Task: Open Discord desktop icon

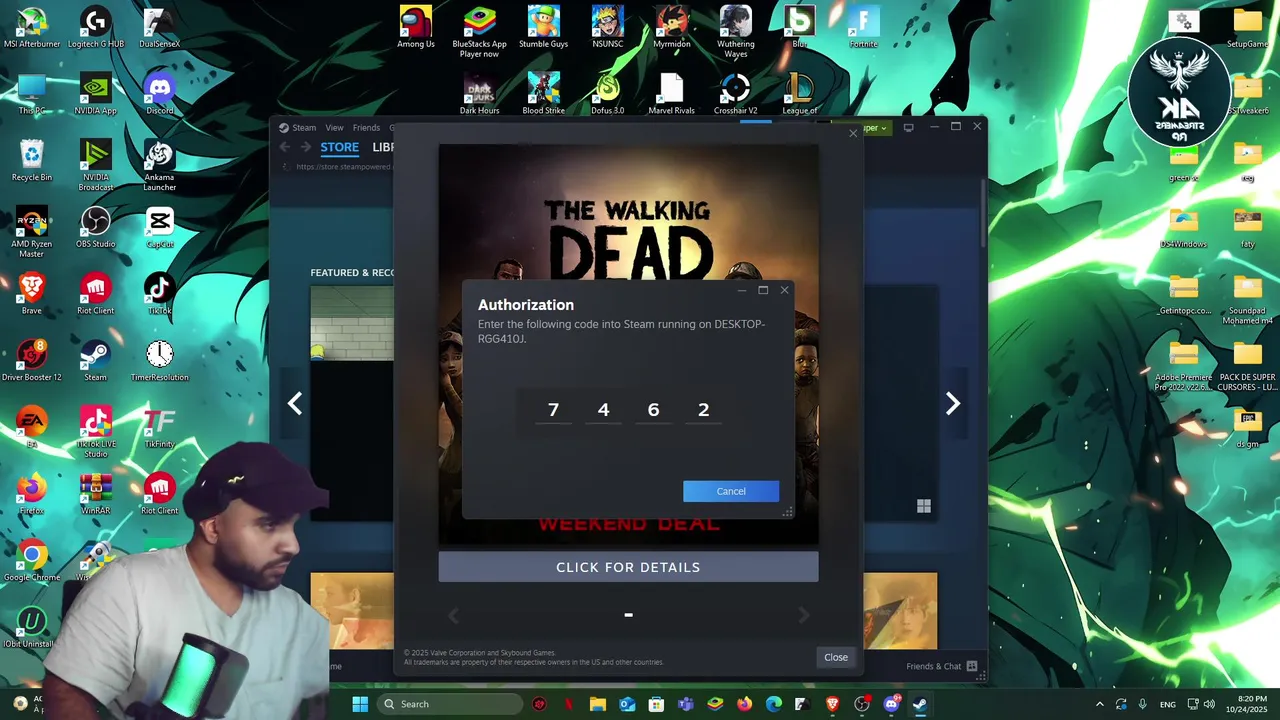Action: point(159,95)
